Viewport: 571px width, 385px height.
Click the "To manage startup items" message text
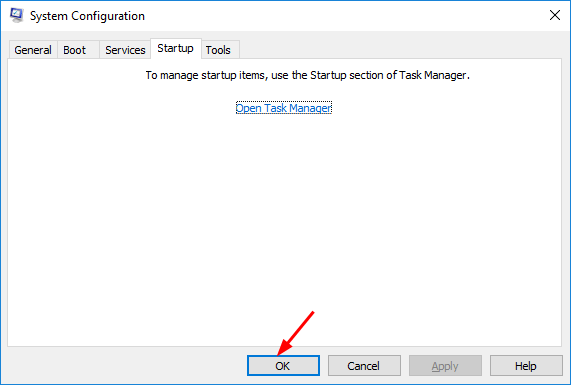308,75
